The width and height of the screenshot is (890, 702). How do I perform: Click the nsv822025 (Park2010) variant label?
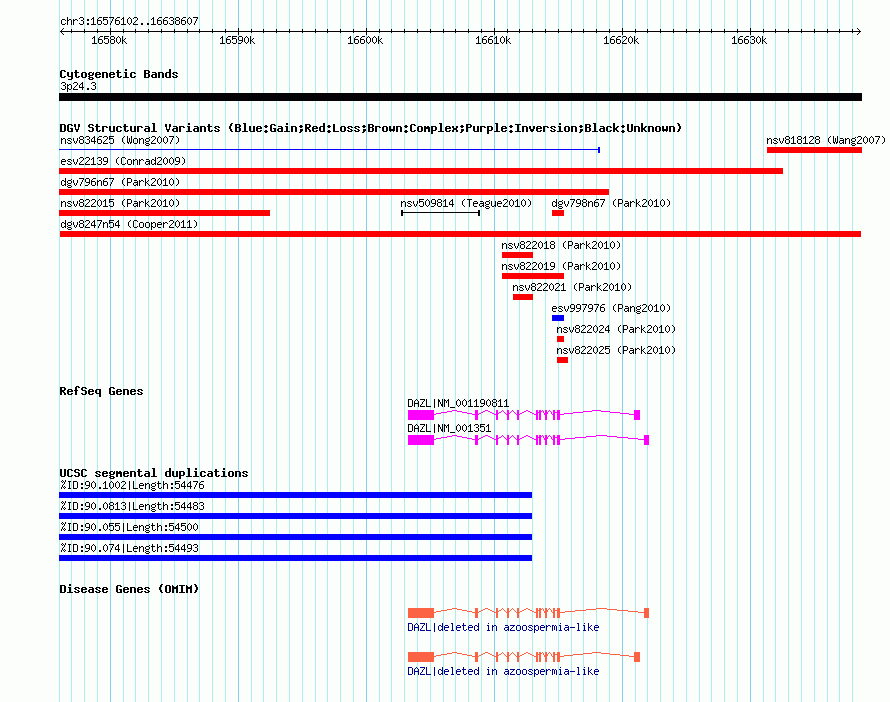pyautogui.click(x=616, y=350)
